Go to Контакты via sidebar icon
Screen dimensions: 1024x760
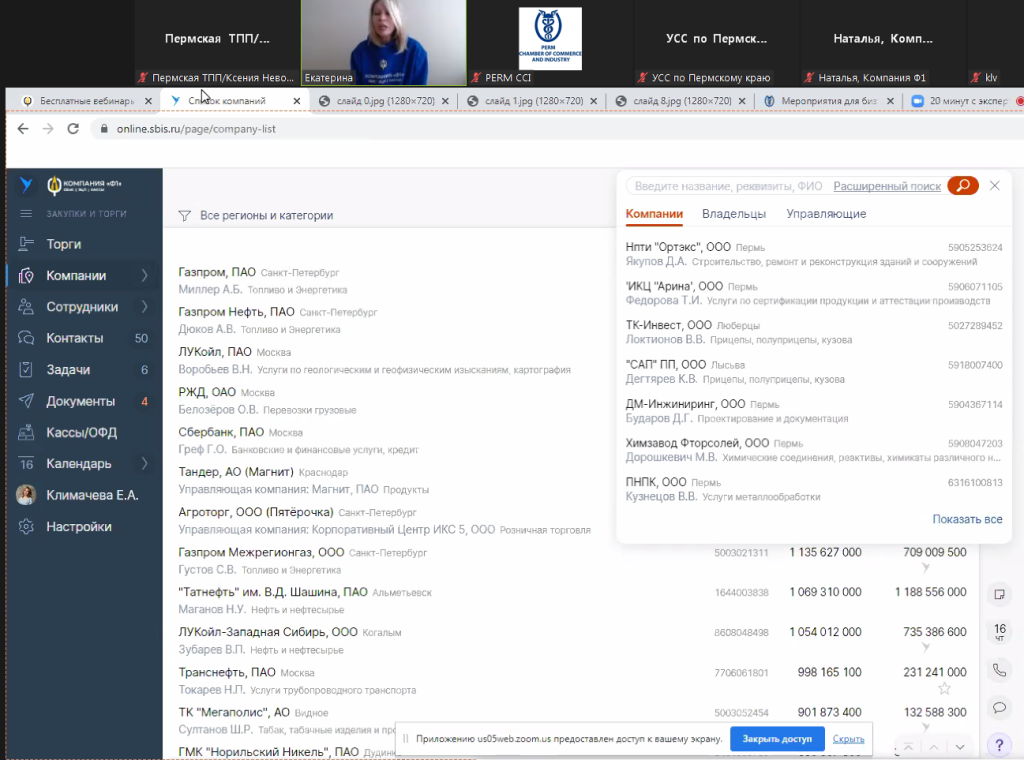(26, 338)
